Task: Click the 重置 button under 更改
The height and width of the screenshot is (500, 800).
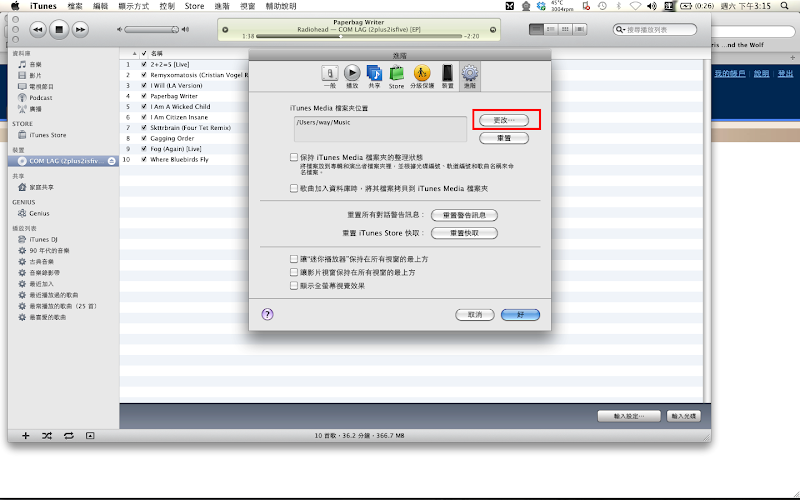Action: [x=504, y=138]
